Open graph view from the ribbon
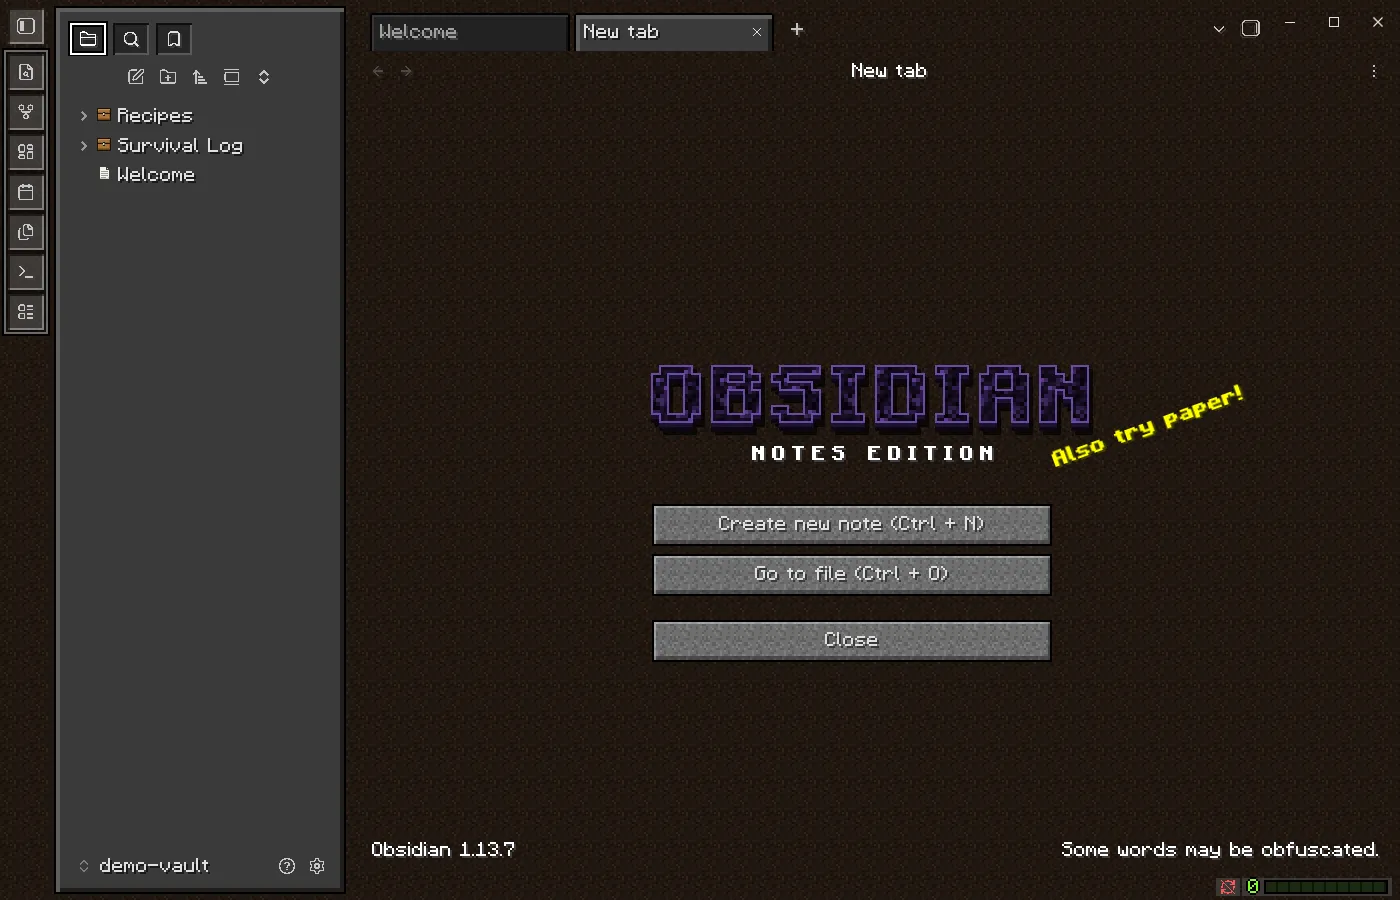1400x900 pixels. click(26, 112)
